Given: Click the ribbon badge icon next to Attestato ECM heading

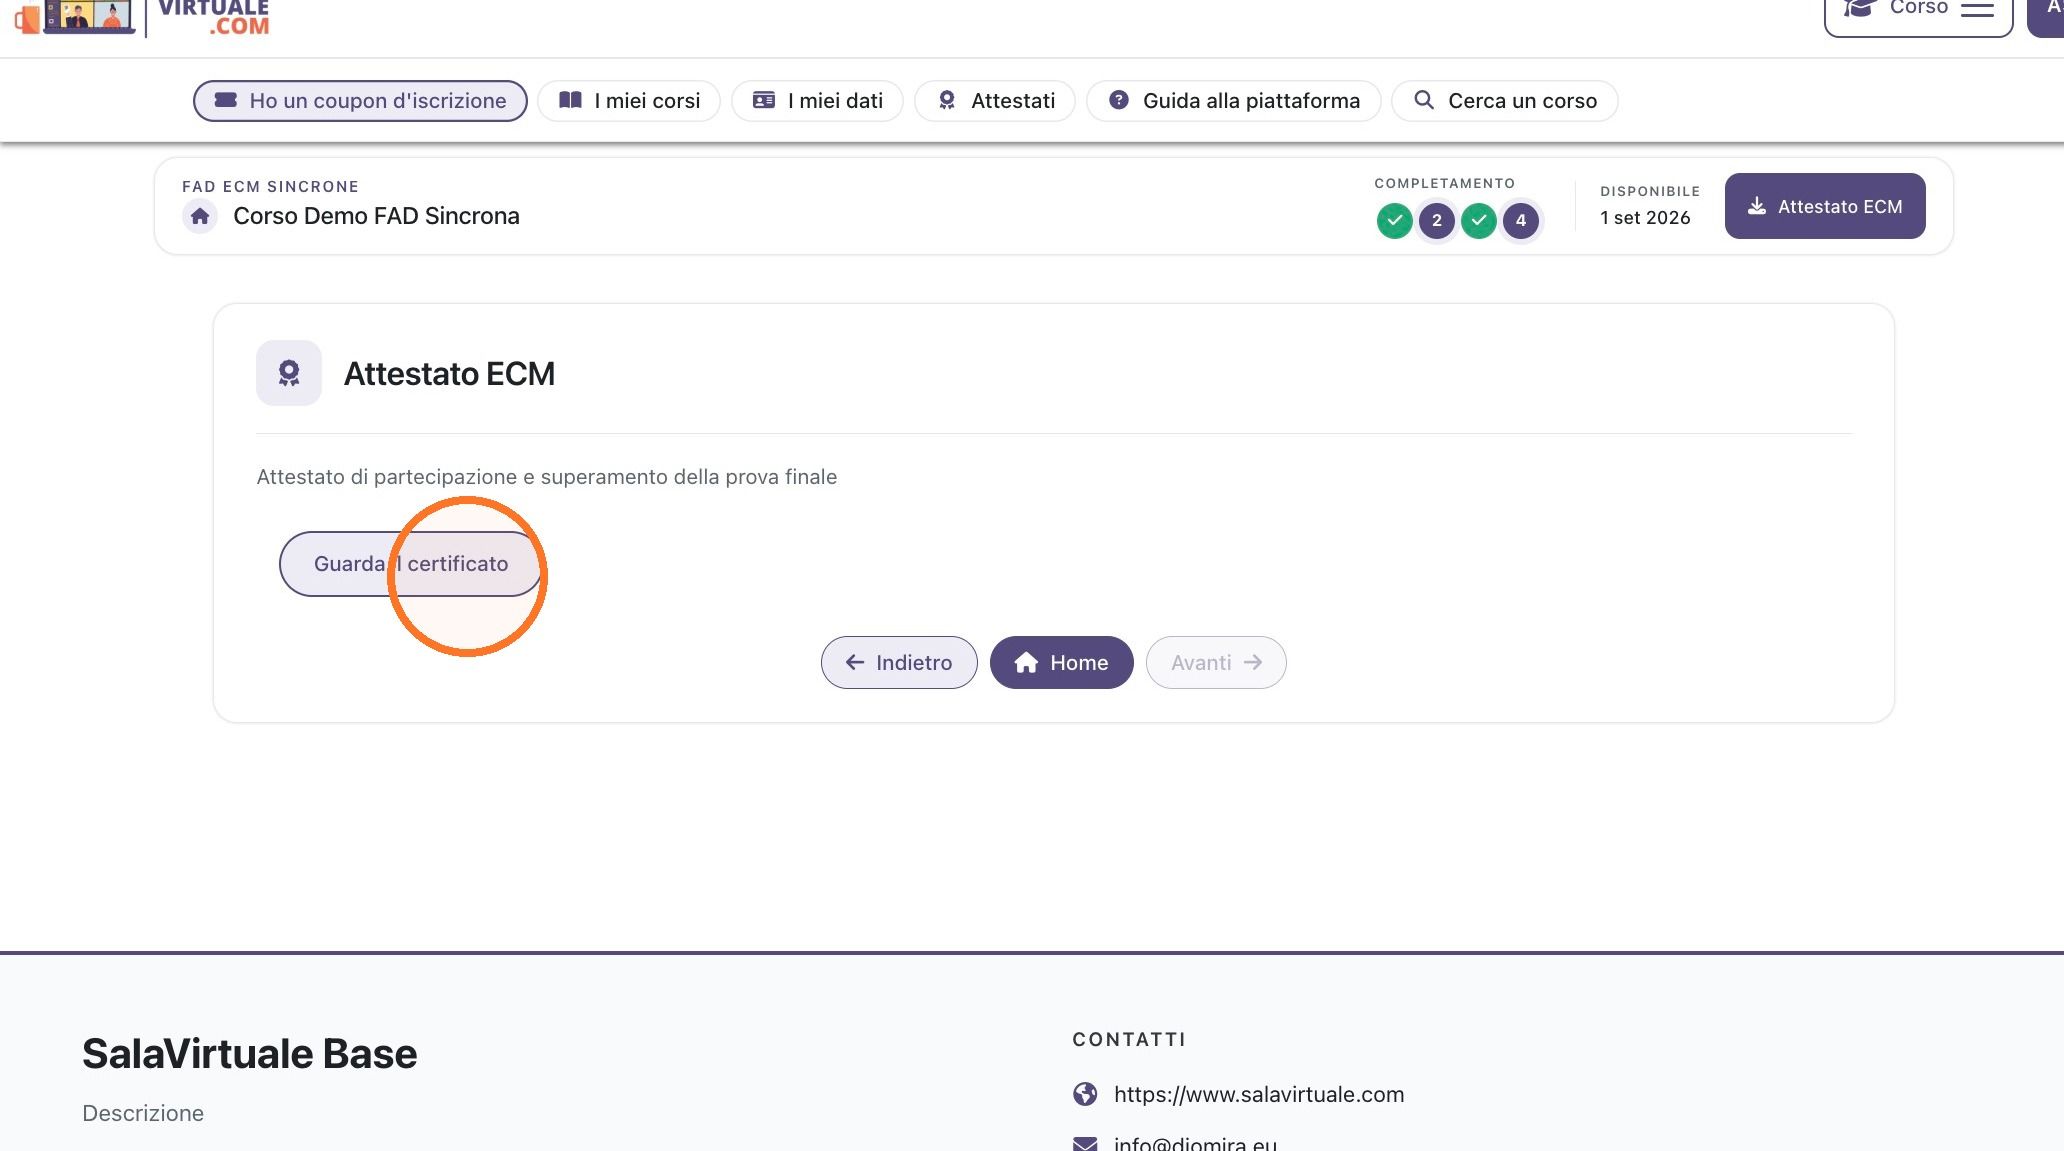Looking at the screenshot, I should point(289,373).
